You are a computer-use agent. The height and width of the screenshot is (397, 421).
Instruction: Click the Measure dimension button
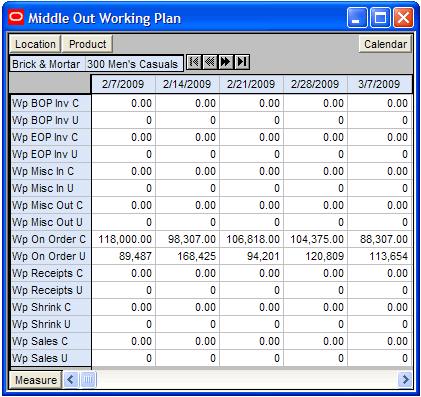pos(36,380)
